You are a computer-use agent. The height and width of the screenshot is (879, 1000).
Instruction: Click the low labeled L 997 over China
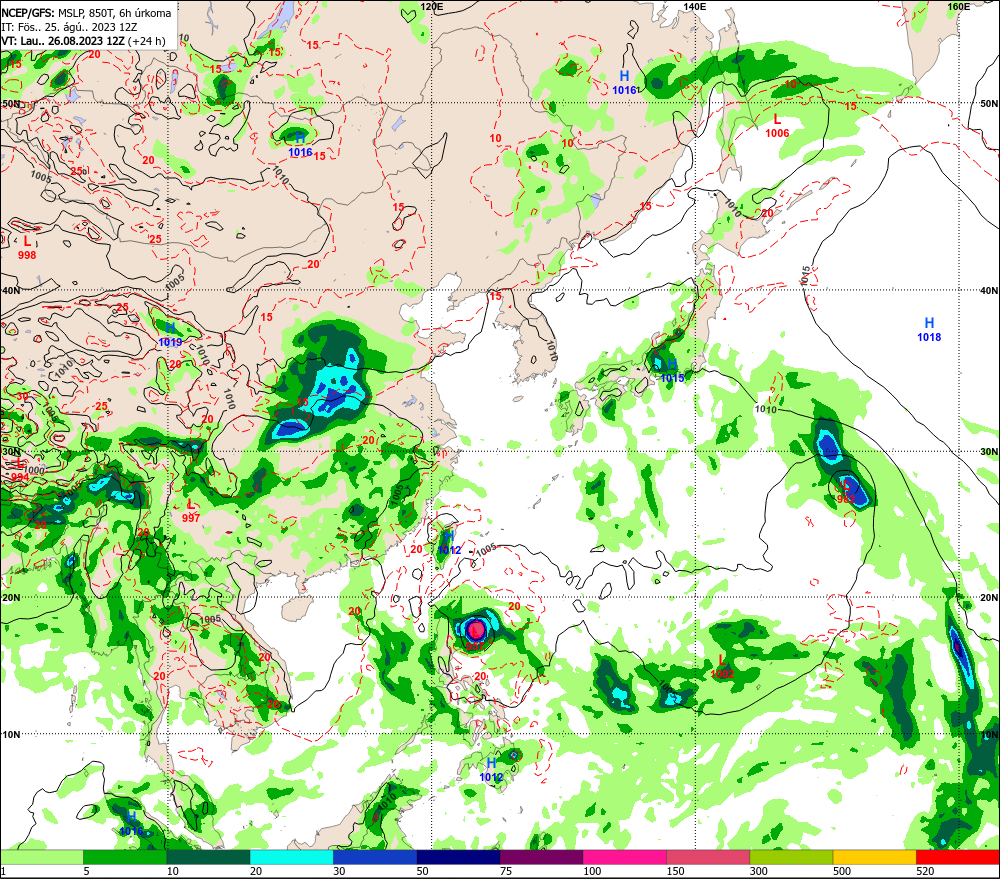pyautogui.click(x=191, y=511)
